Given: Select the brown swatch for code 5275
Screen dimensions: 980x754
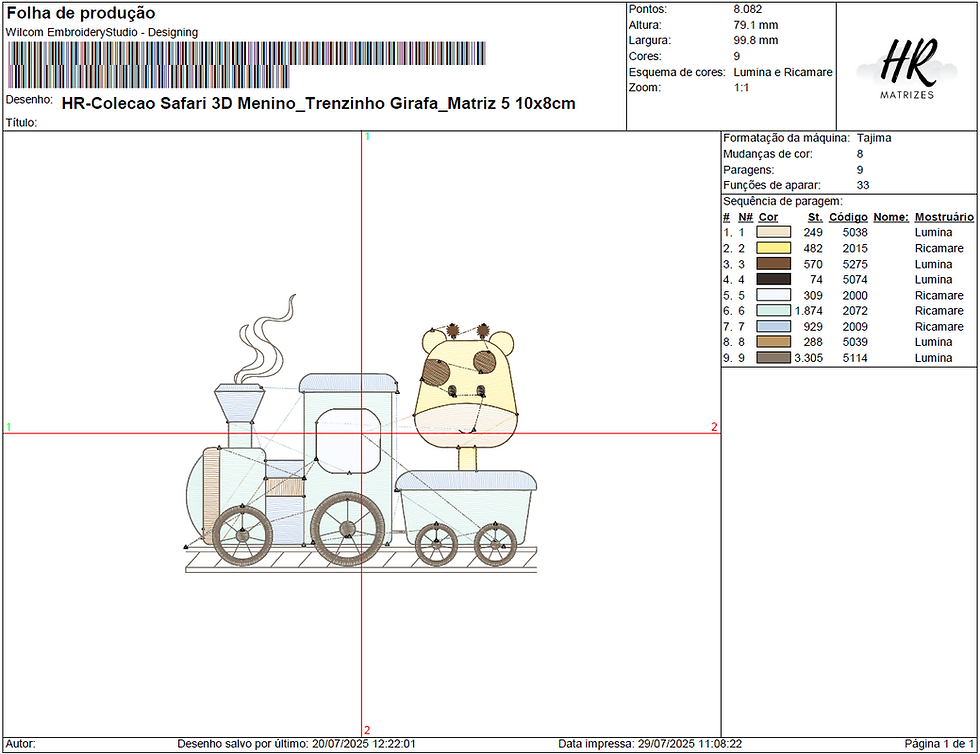Looking at the screenshot, I should pos(774,264).
